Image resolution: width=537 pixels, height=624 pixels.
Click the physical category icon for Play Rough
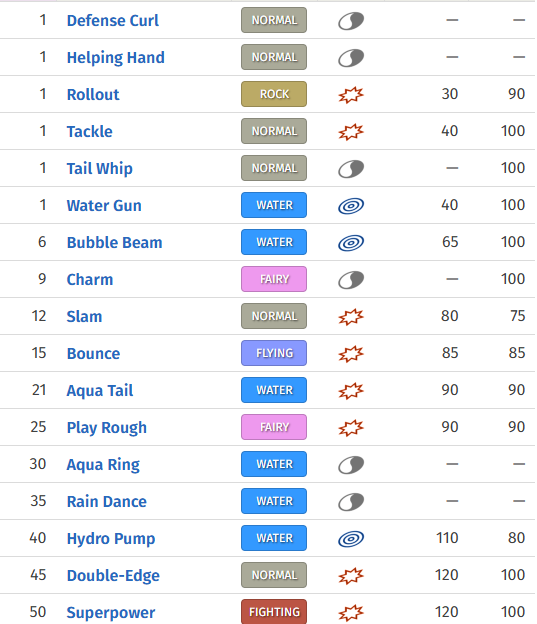click(351, 428)
